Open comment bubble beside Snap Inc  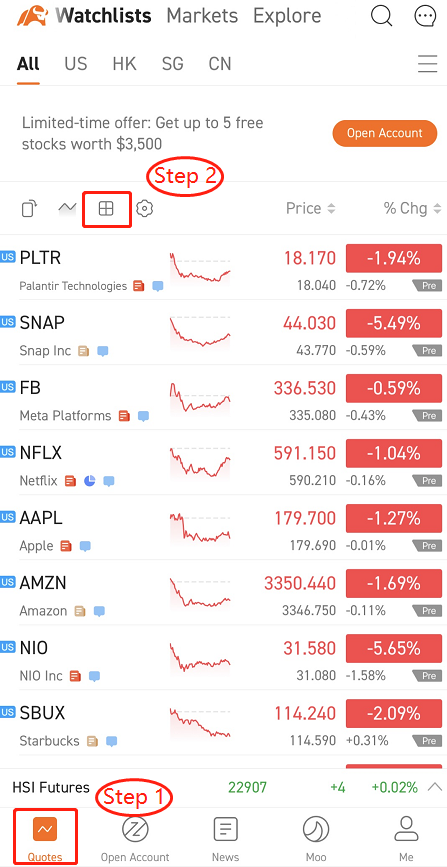(103, 351)
